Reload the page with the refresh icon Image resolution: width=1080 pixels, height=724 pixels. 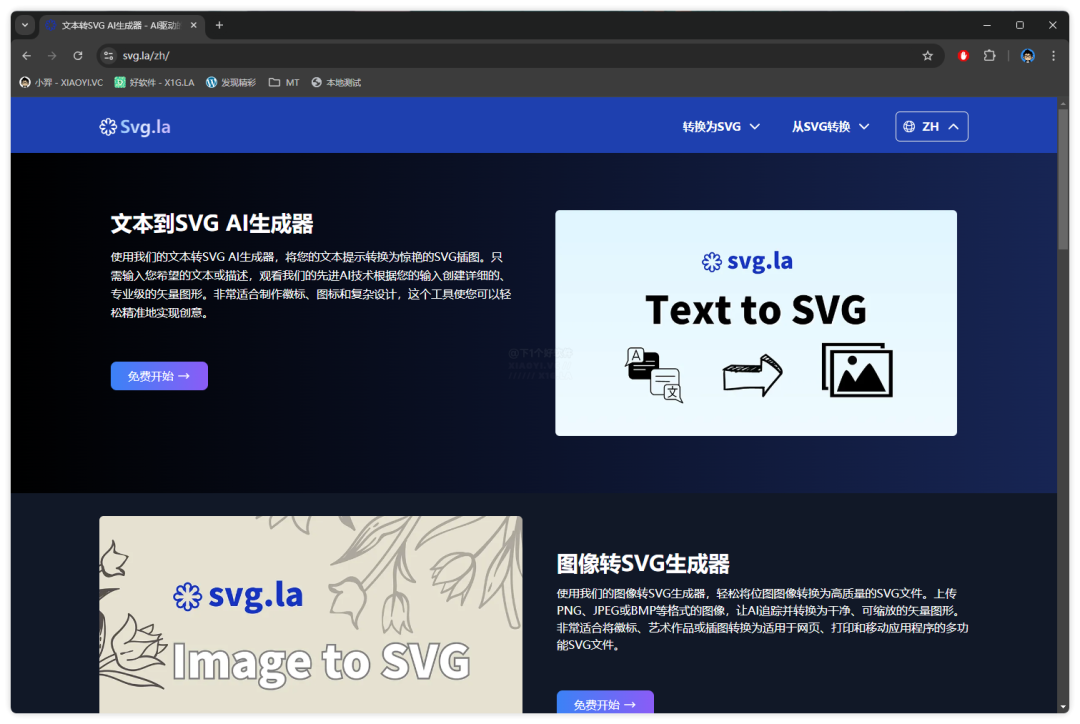(78, 56)
